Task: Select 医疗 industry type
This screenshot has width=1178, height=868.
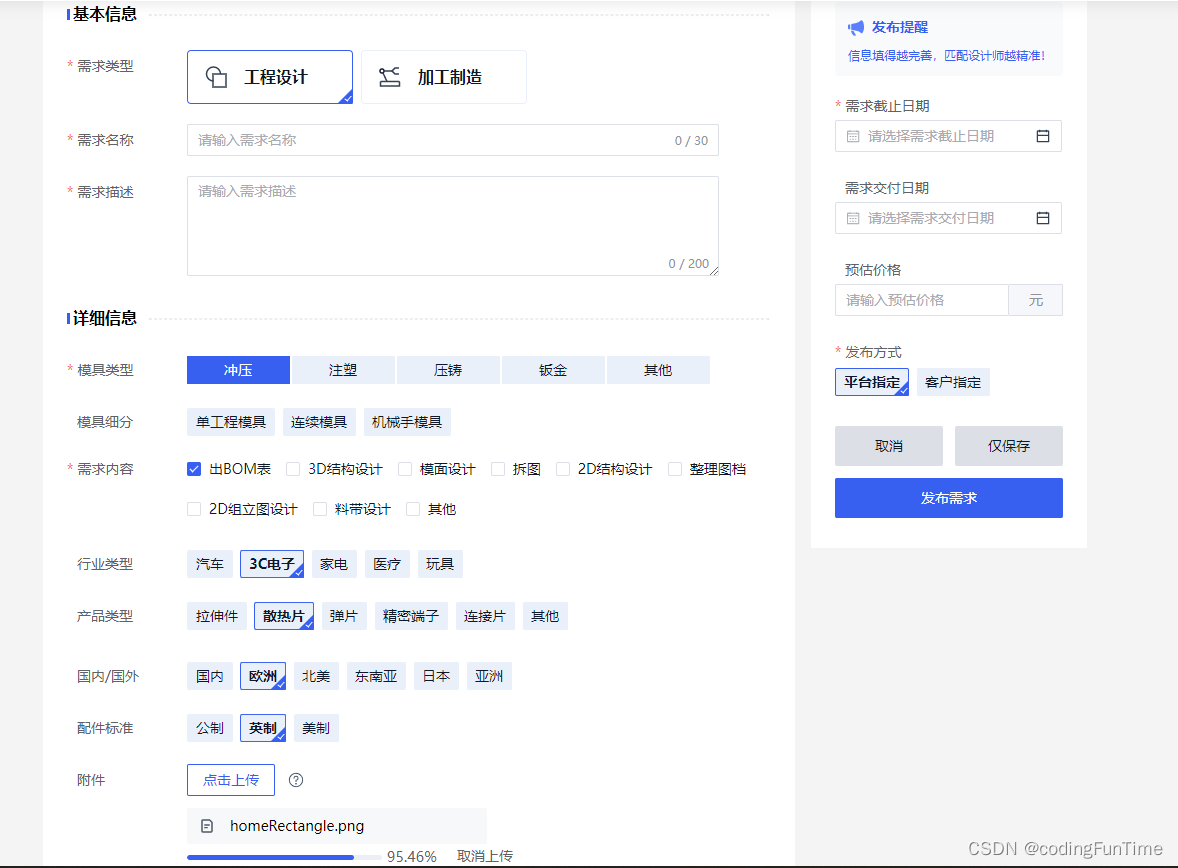Action: (387, 564)
